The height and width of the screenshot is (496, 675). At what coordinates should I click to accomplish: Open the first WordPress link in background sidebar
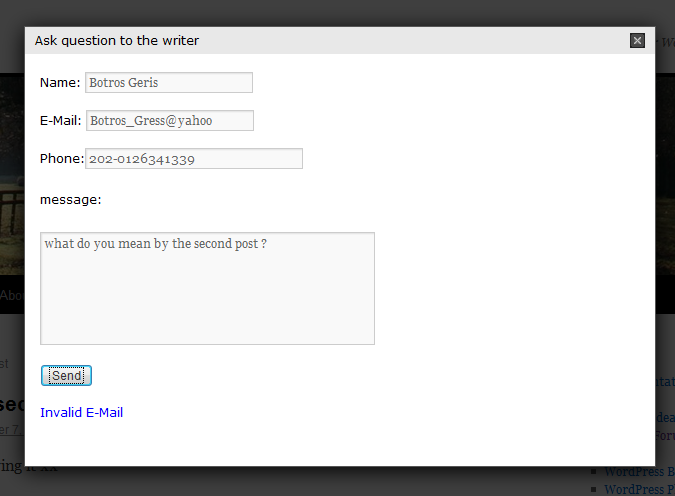point(639,471)
